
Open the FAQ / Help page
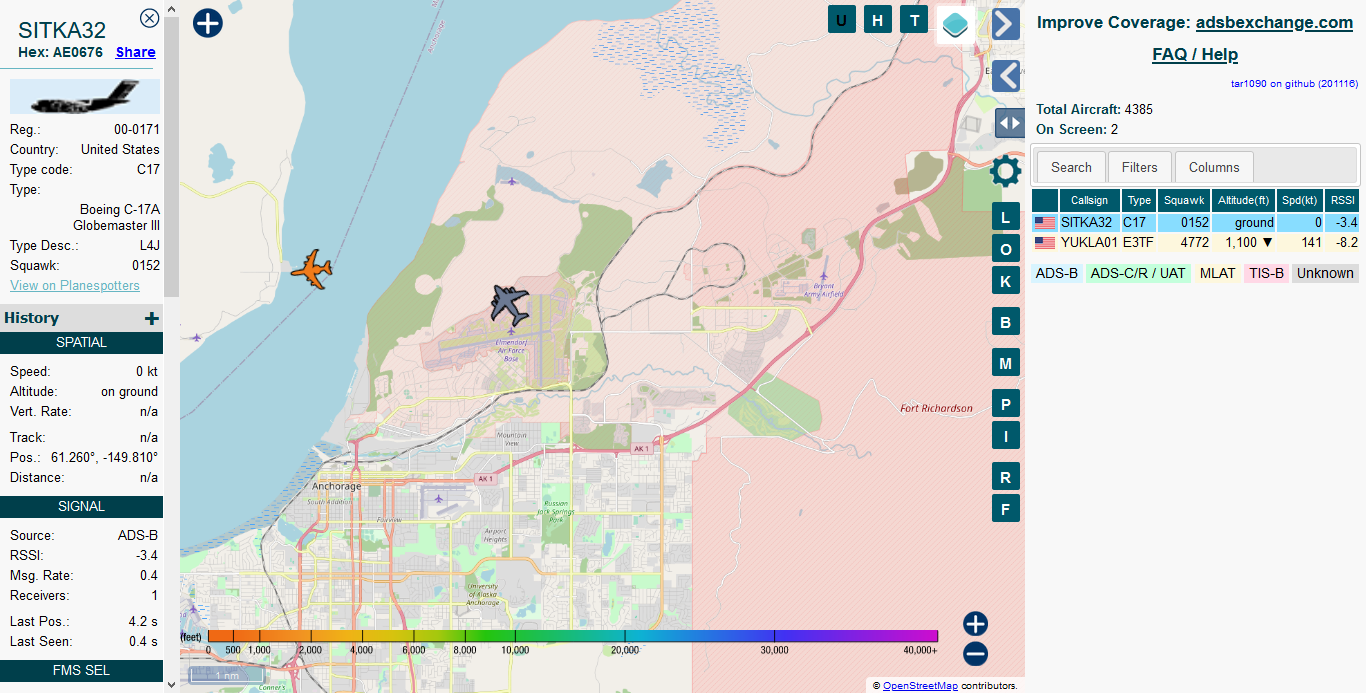[x=1195, y=54]
